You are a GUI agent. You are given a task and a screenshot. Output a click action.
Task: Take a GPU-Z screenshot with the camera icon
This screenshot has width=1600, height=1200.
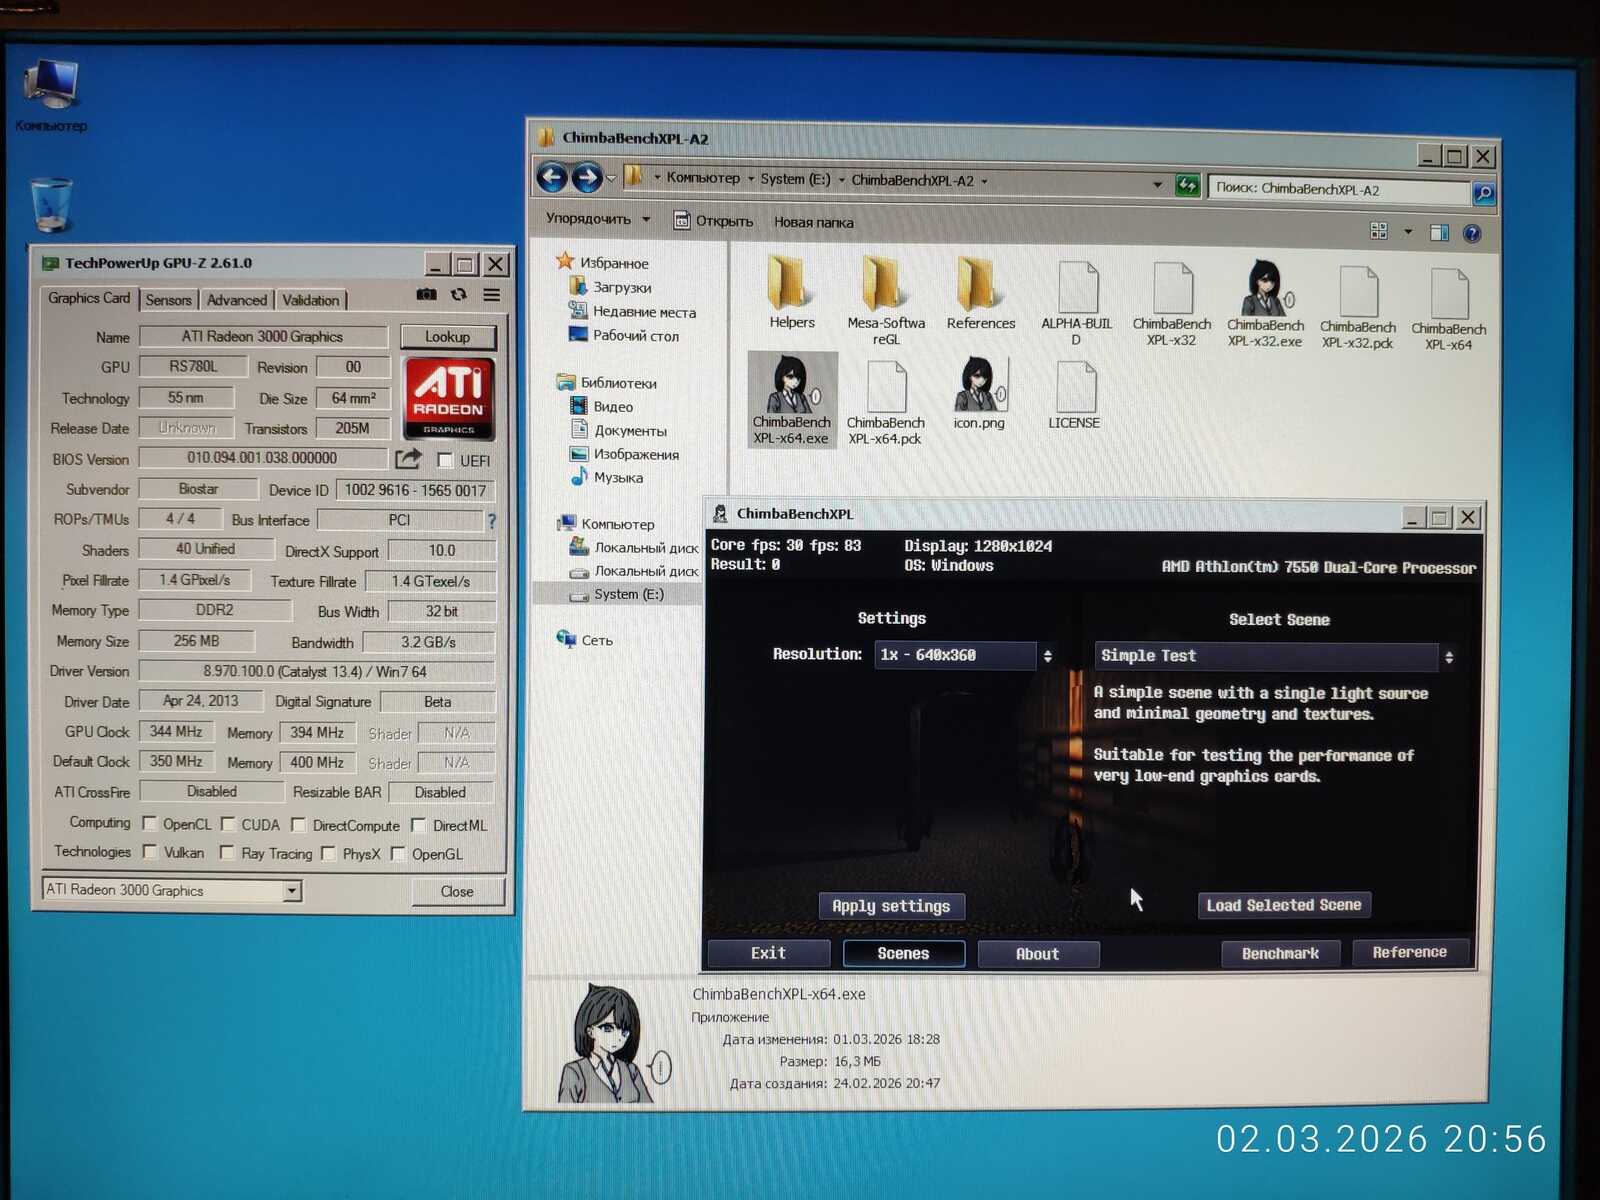pyautogui.click(x=426, y=295)
